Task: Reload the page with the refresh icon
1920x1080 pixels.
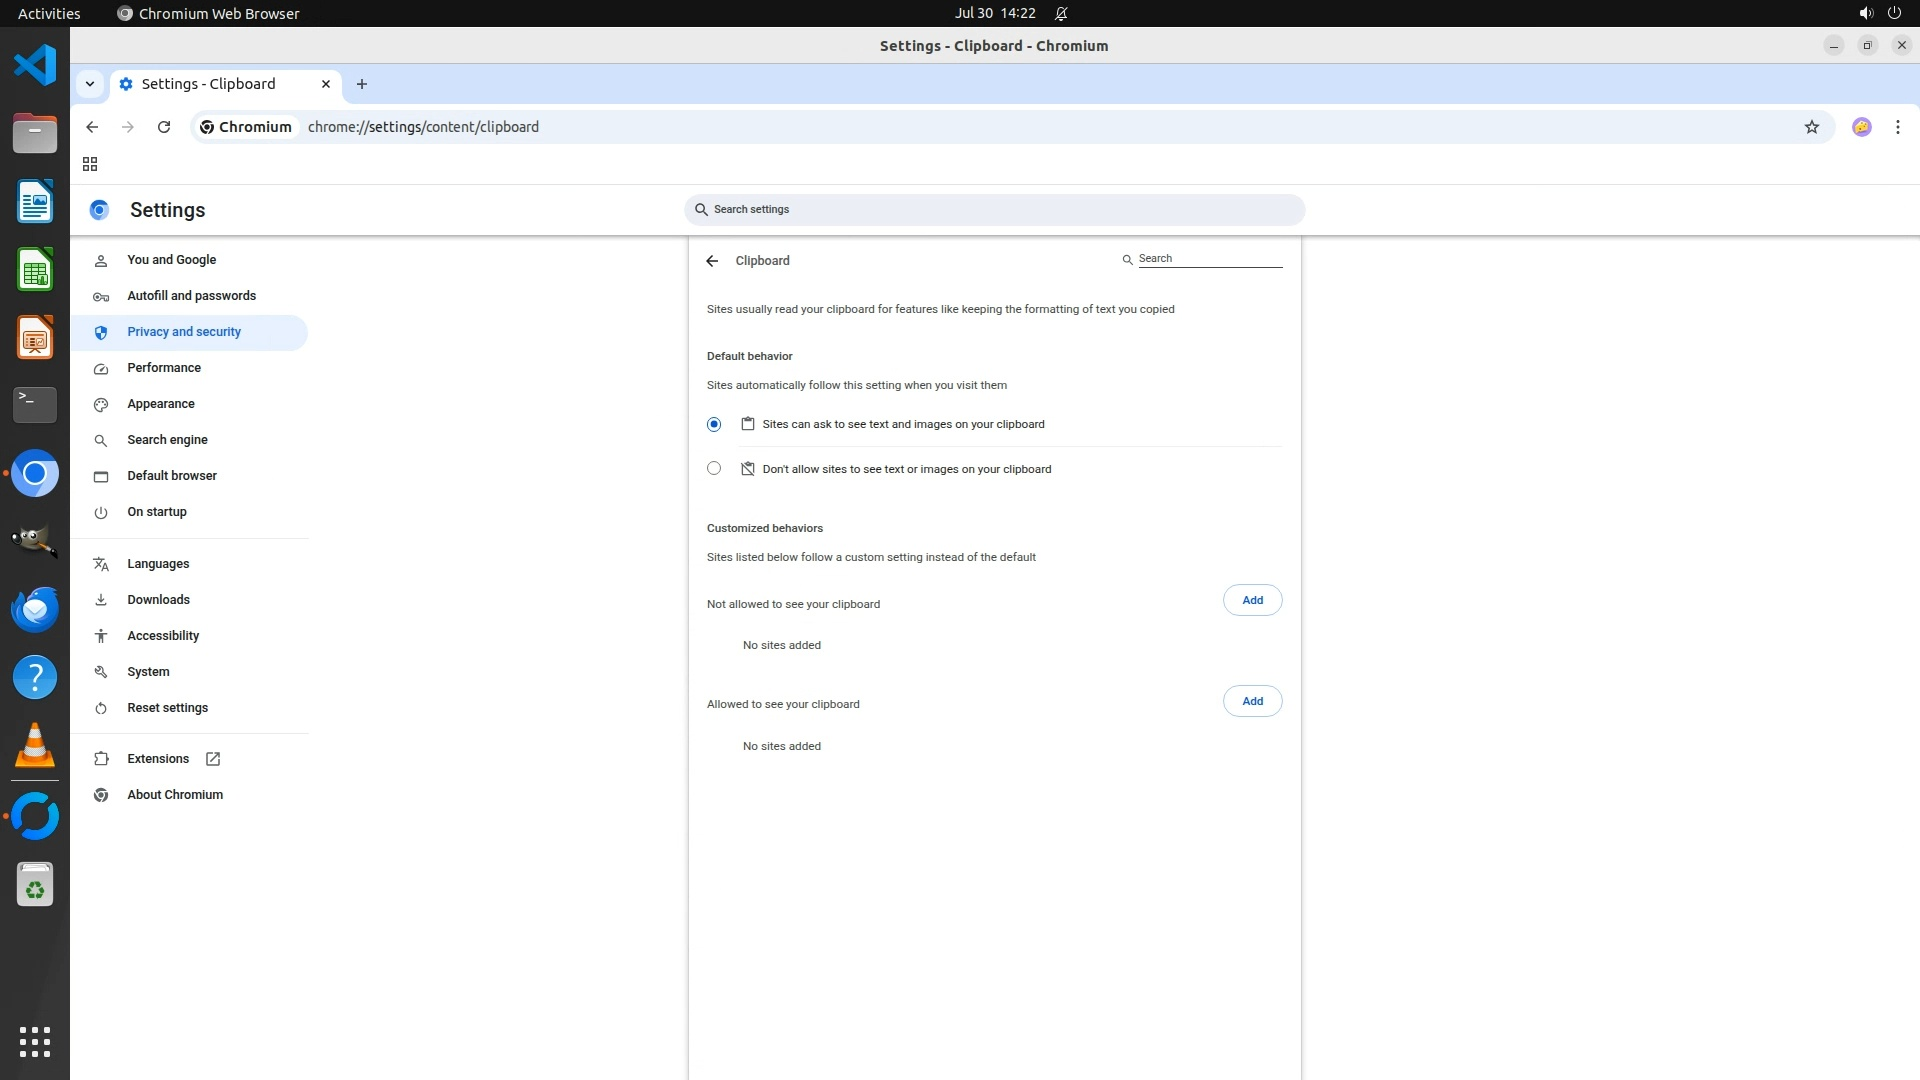Action: [x=164, y=127]
